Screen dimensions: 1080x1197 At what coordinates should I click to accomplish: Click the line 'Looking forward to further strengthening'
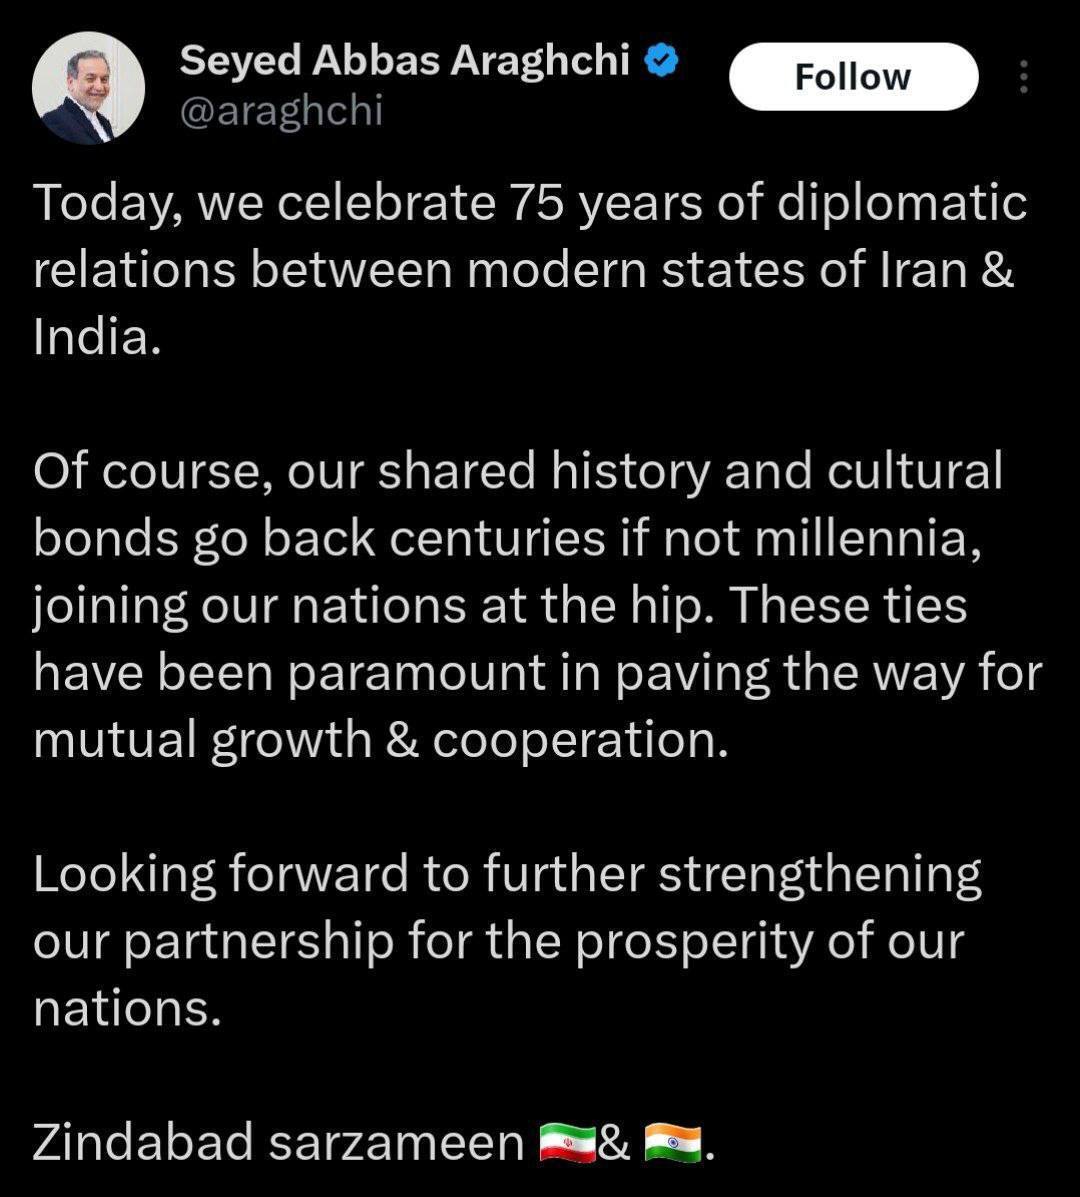(507, 875)
